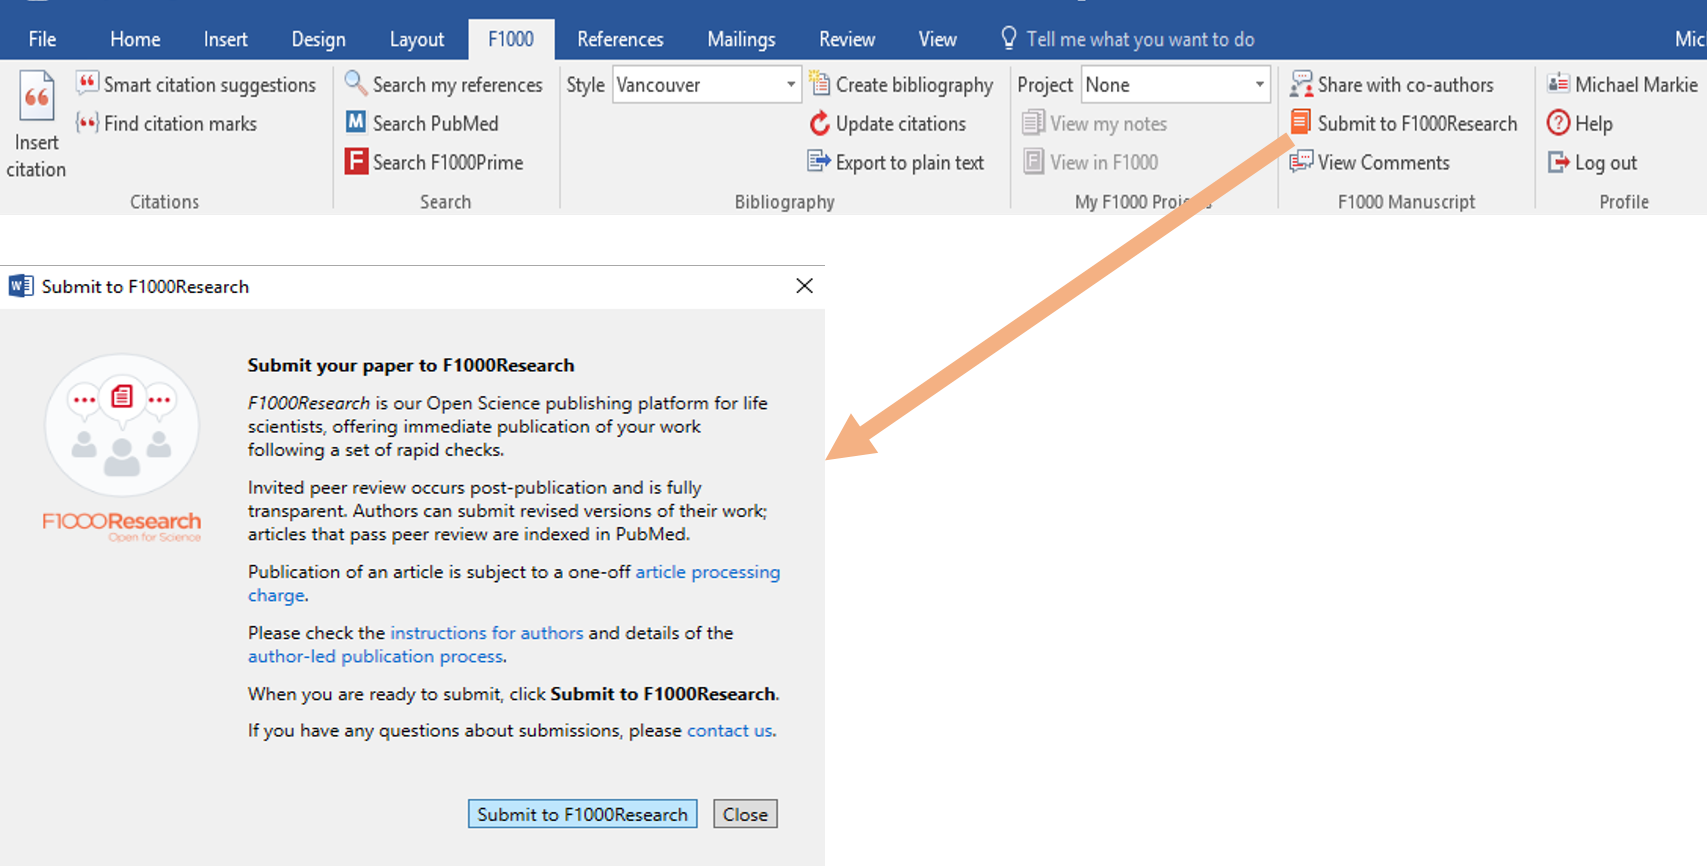This screenshot has height=866, width=1707.
Task: Click the View Comments label
Action: click(x=1383, y=163)
